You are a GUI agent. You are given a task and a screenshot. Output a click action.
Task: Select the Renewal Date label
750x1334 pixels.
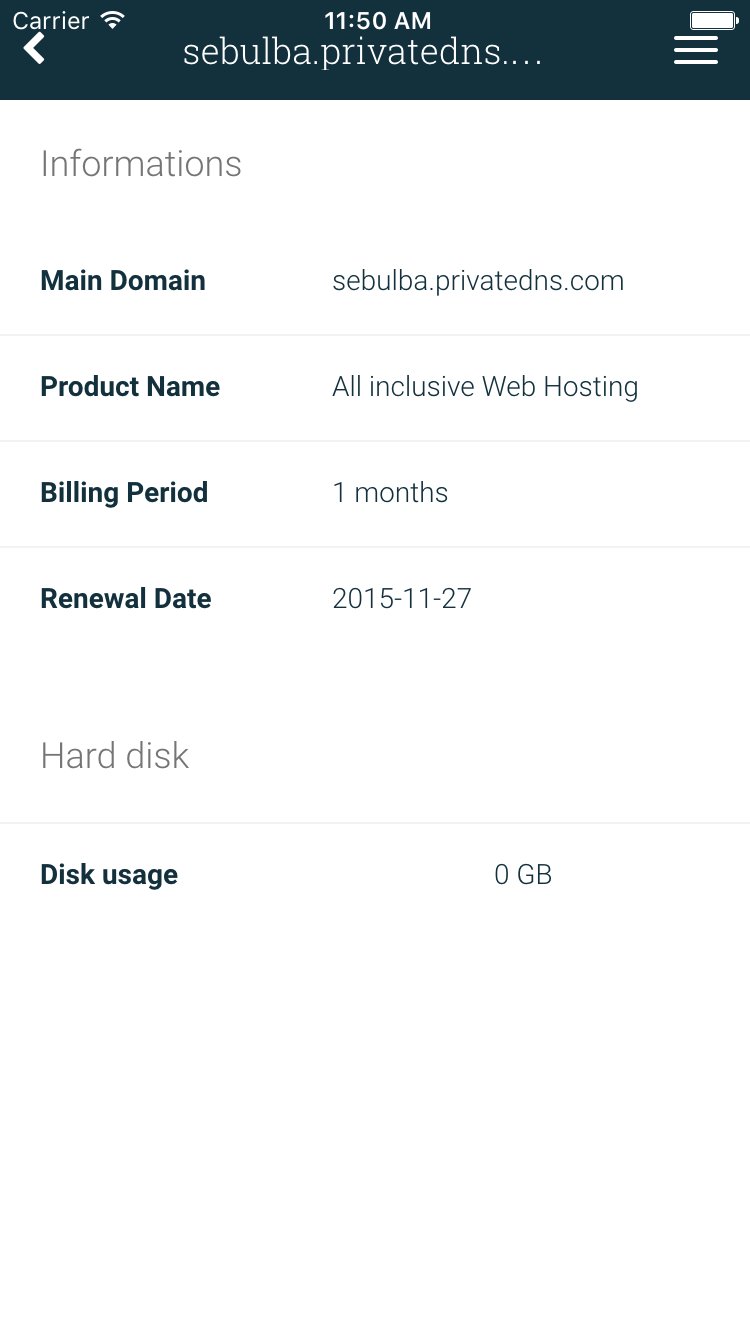[x=126, y=599]
